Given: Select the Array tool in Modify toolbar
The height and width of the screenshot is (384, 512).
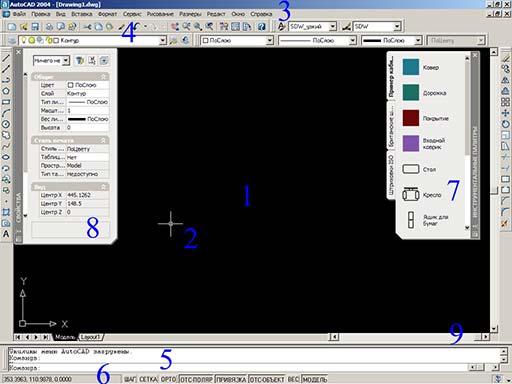Looking at the screenshot, I should point(505,102).
